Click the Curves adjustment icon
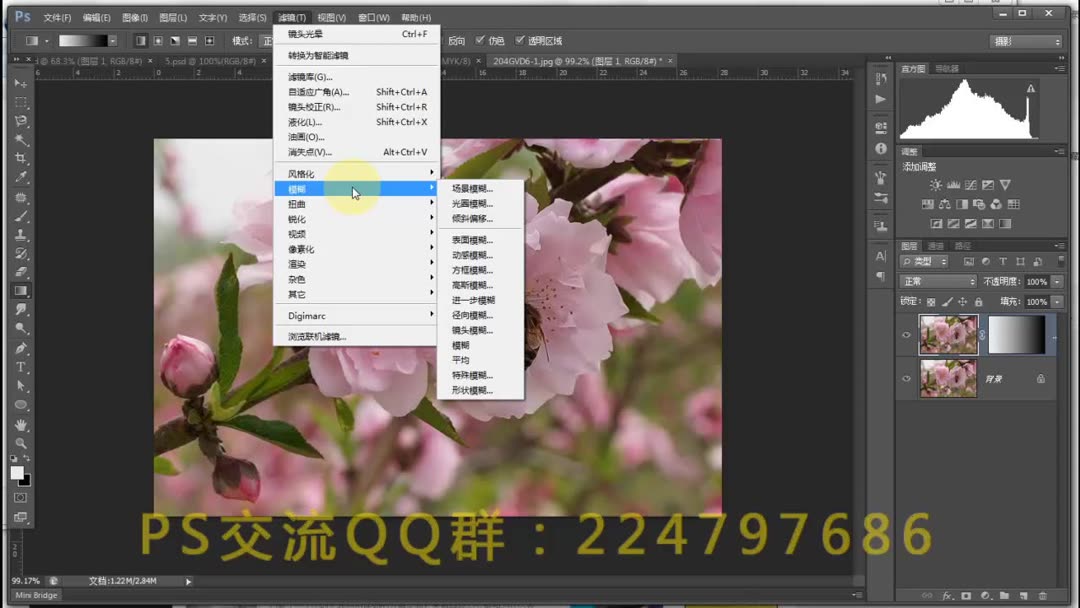Image resolution: width=1080 pixels, height=608 pixels. [971, 185]
